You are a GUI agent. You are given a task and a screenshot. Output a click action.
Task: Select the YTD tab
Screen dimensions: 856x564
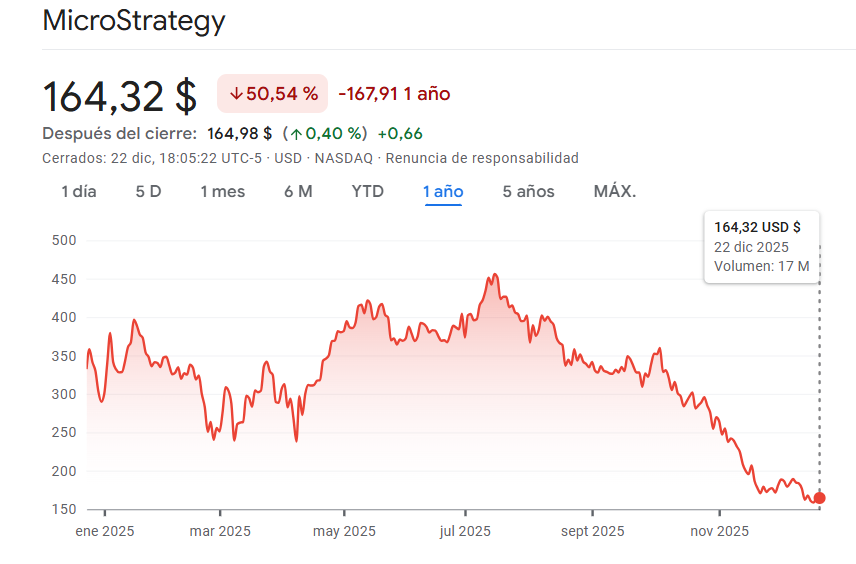pos(367,191)
